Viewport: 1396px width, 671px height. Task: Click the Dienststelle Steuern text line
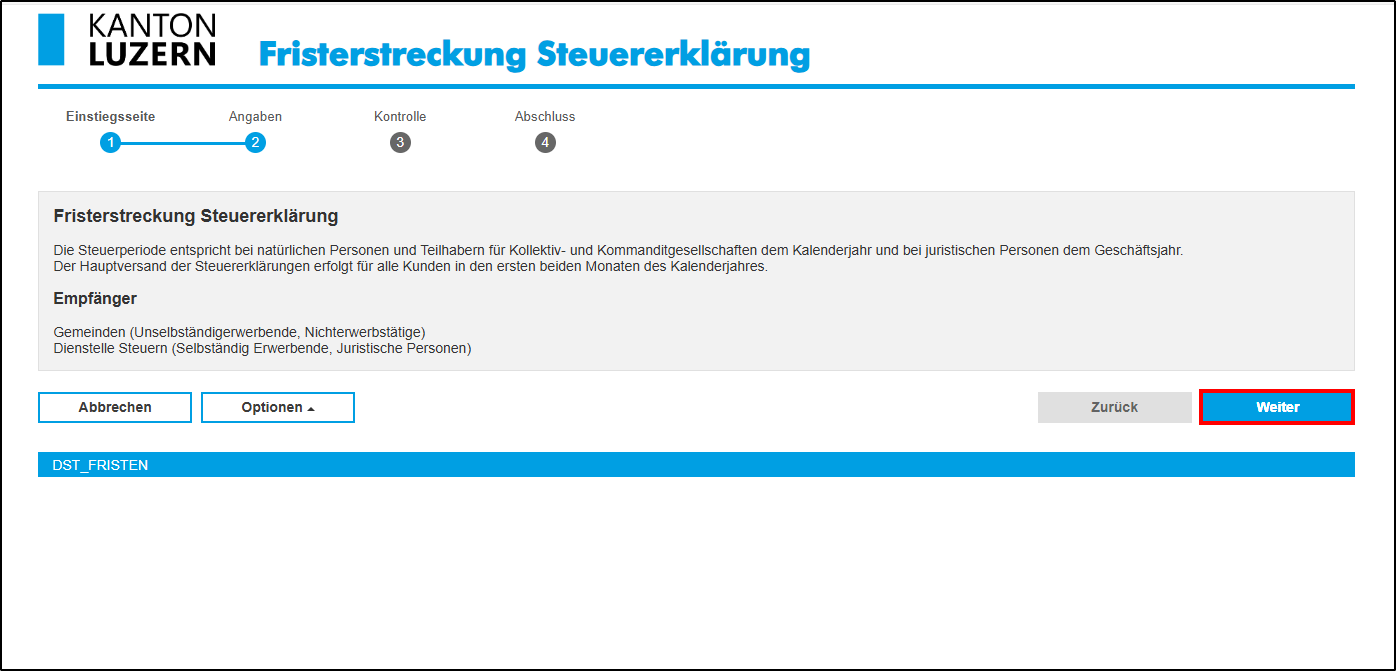(x=262, y=348)
